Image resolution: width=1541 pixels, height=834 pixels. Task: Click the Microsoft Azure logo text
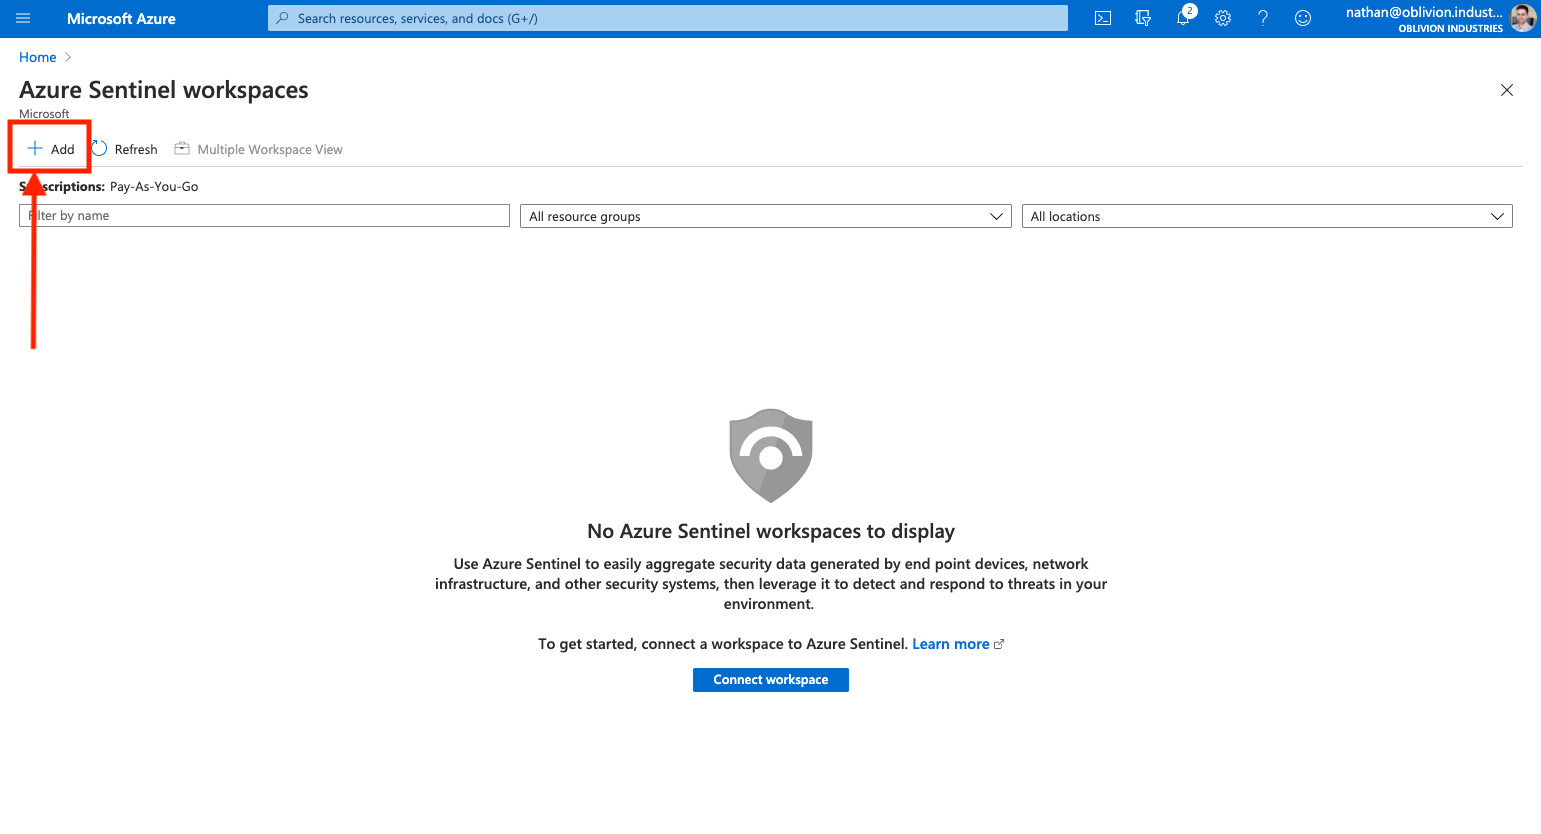pos(121,18)
